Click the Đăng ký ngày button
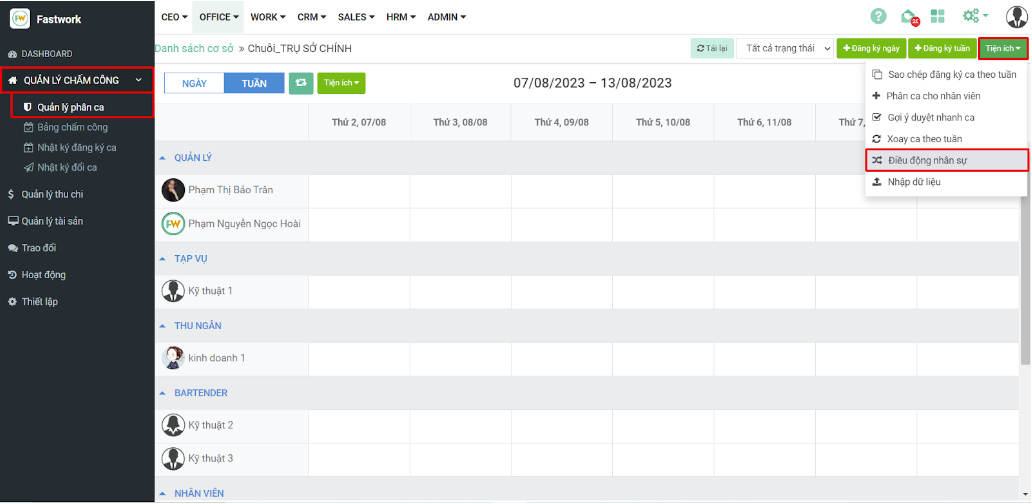 (870, 48)
